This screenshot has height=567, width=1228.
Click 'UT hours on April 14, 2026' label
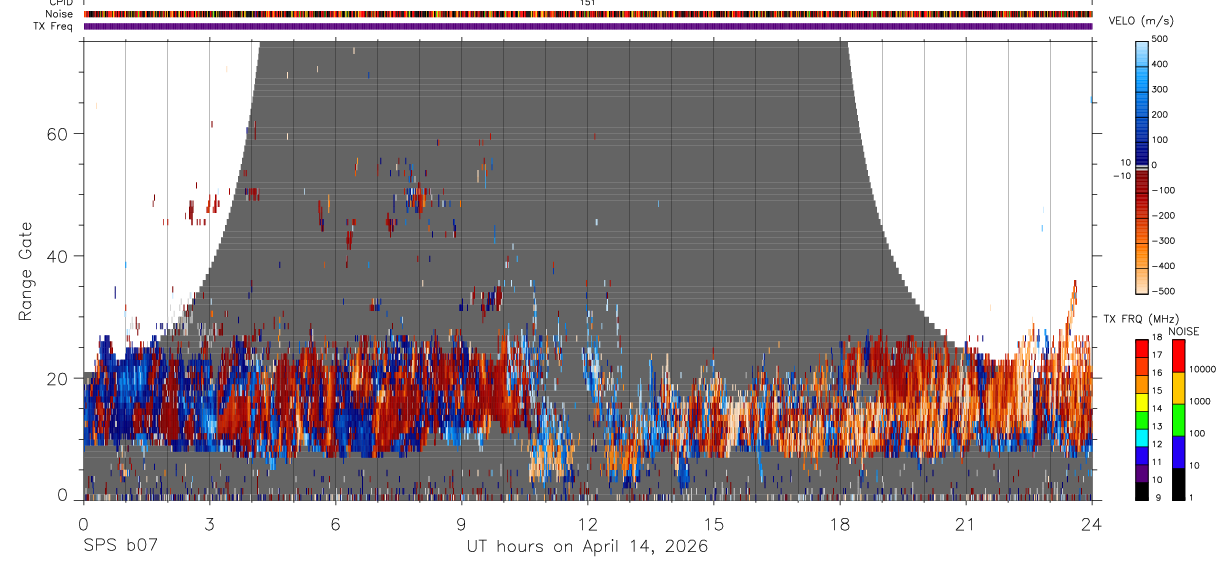click(x=587, y=546)
